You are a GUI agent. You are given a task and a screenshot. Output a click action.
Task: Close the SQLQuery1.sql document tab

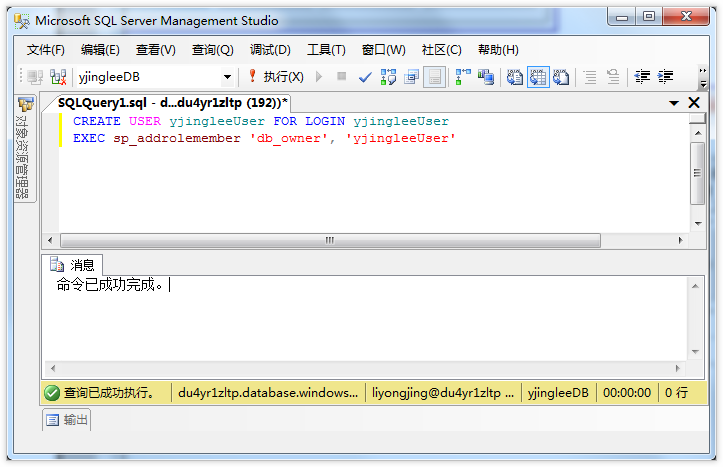click(694, 103)
